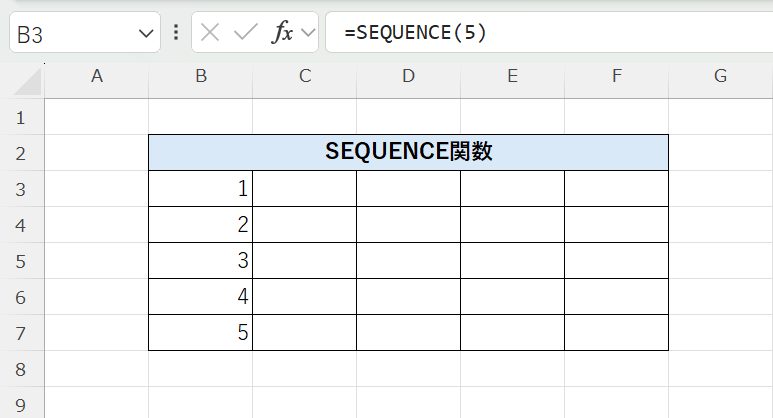Click the three-dot Name Box resize handle
The width and height of the screenshot is (773, 418).
point(176,33)
